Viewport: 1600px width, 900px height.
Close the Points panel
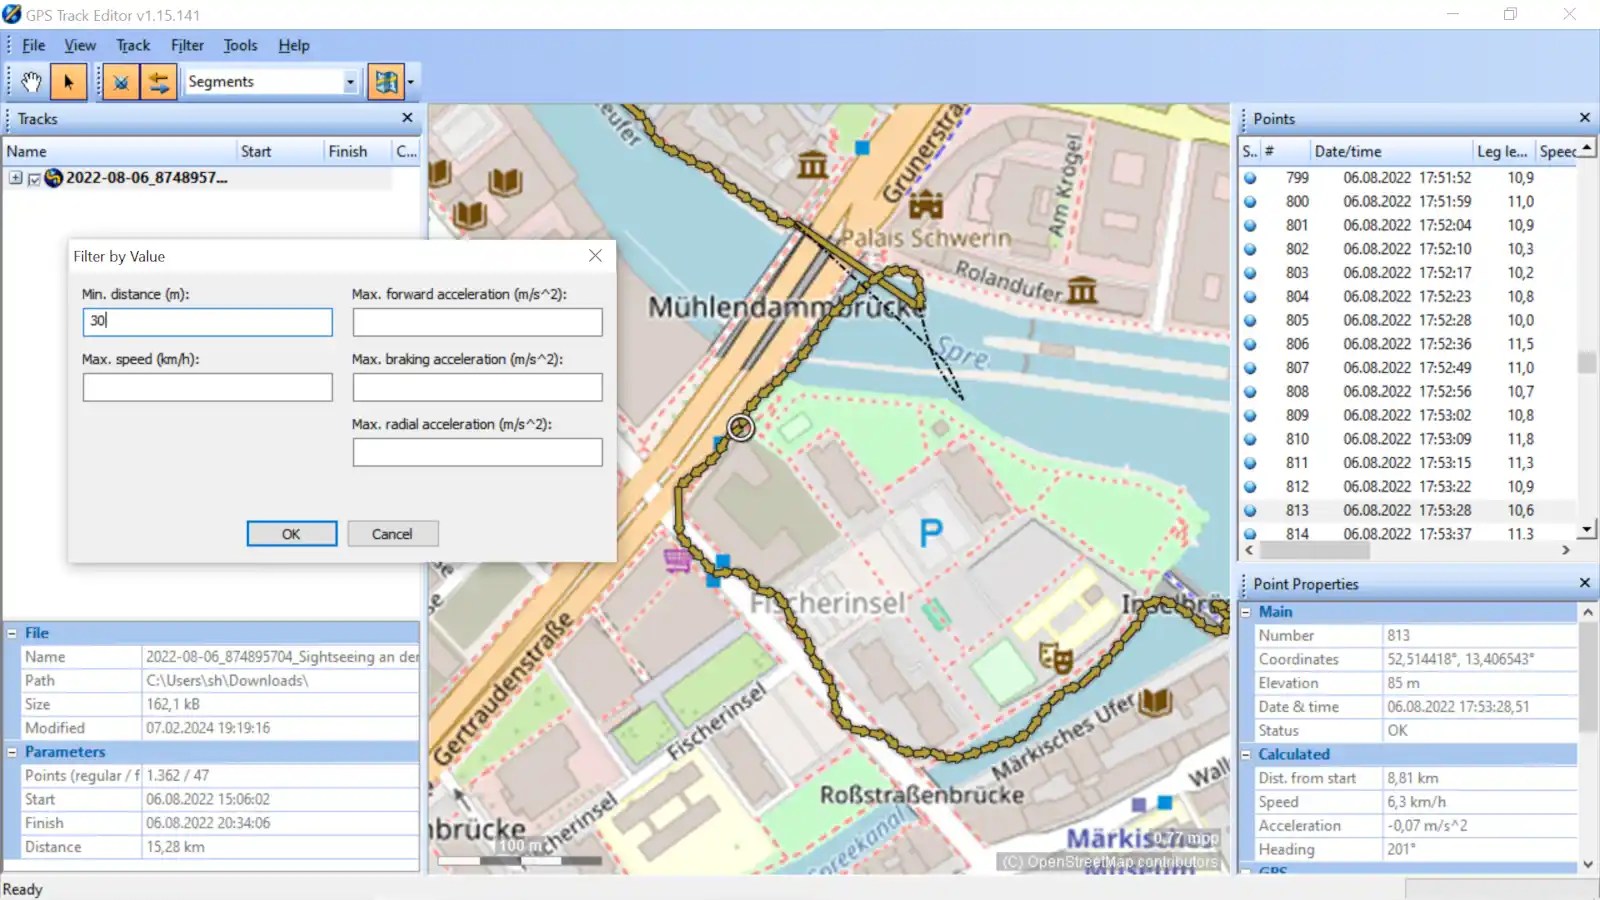coord(1584,118)
